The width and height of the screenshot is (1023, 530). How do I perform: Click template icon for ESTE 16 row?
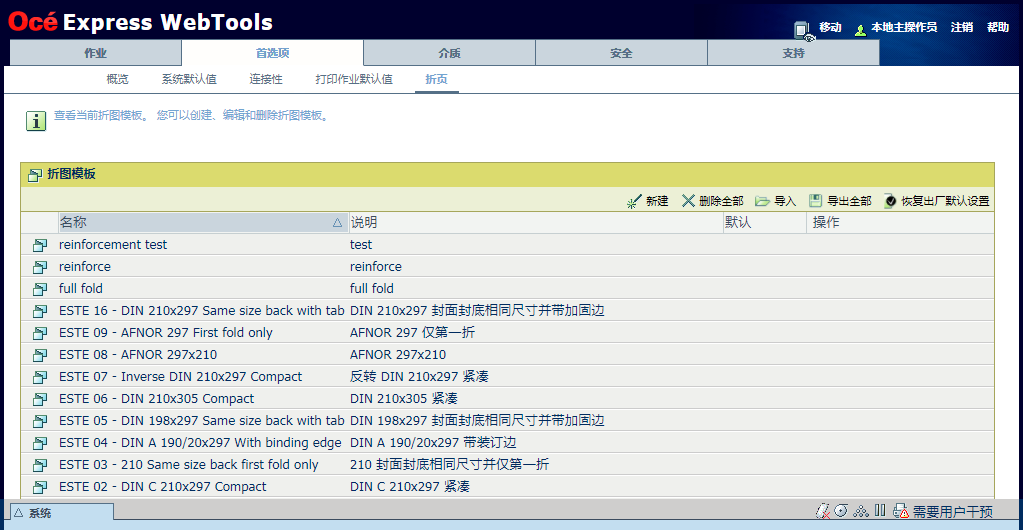pyautogui.click(x=40, y=311)
